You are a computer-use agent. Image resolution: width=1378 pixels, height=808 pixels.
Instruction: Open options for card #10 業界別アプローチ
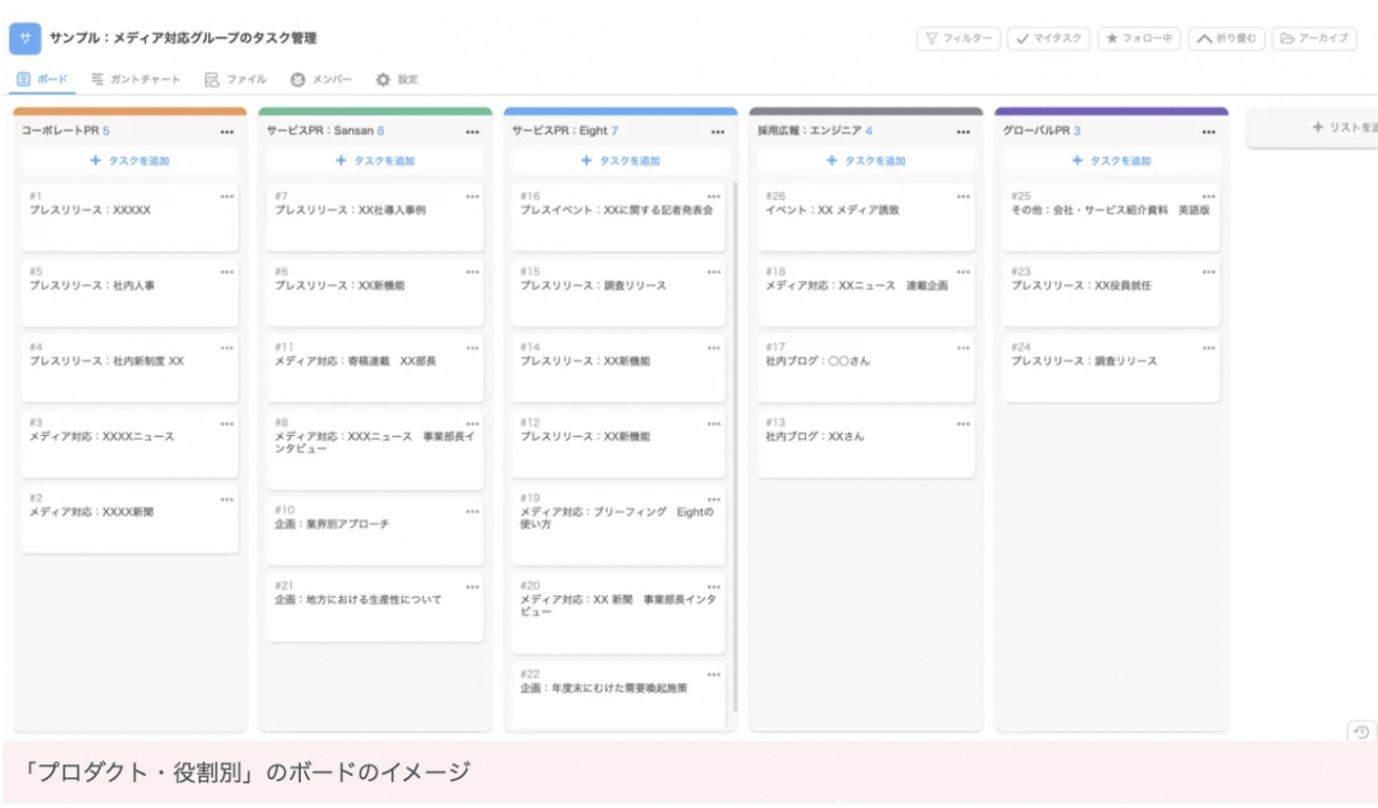472,510
